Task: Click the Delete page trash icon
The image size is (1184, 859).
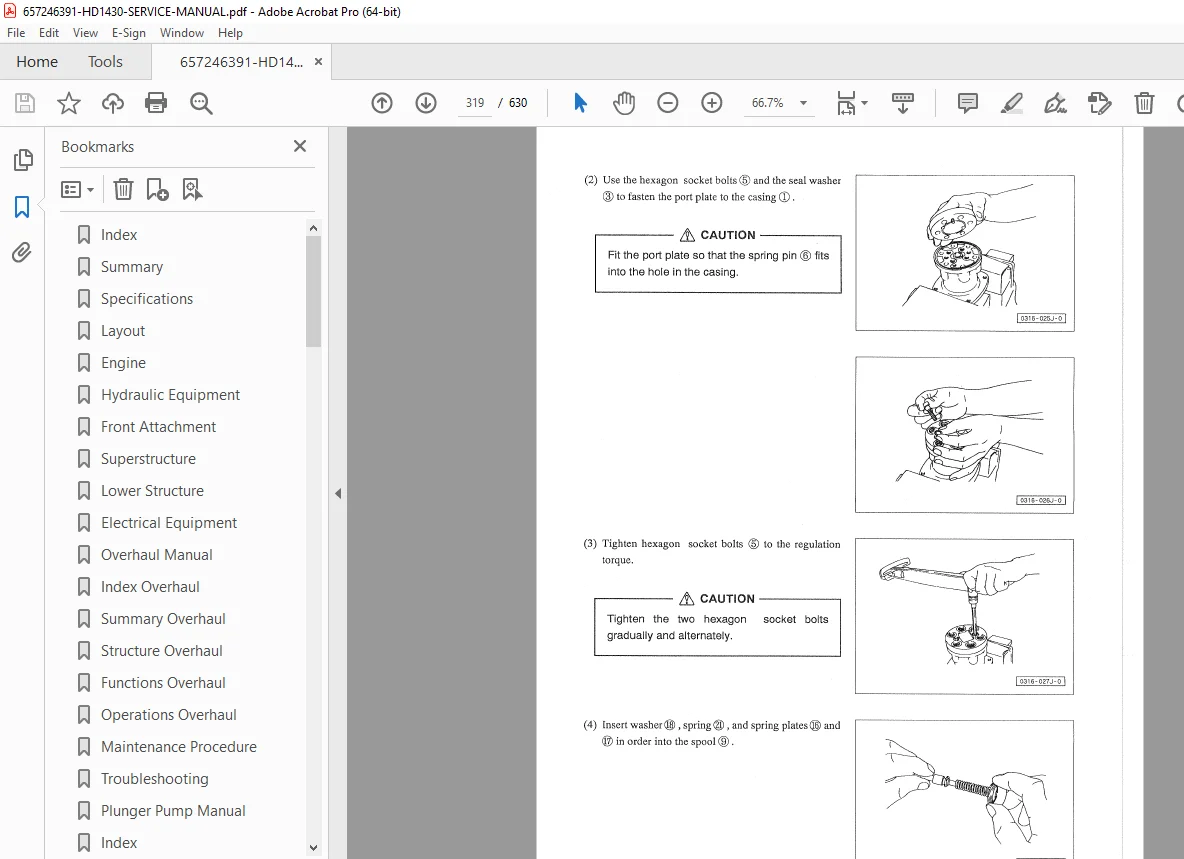Action: click(1144, 103)
